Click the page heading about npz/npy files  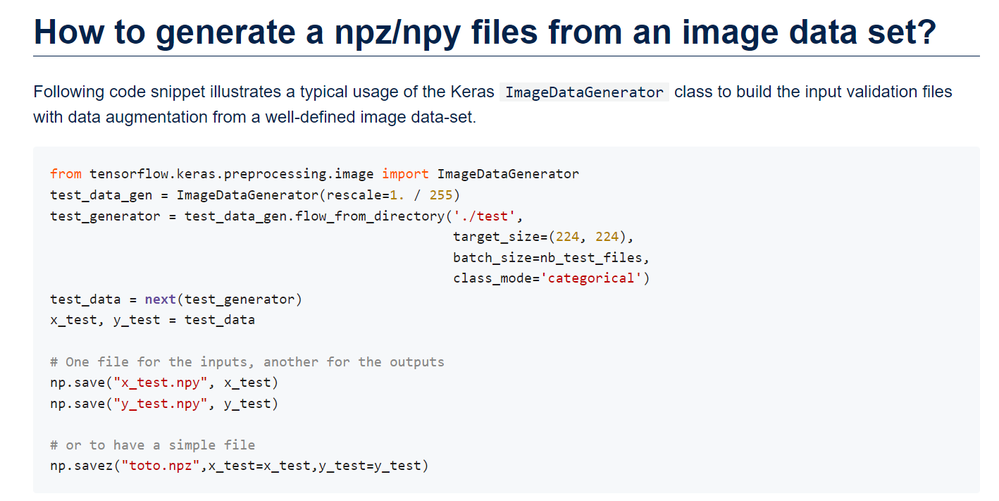(x=485, y=31)
